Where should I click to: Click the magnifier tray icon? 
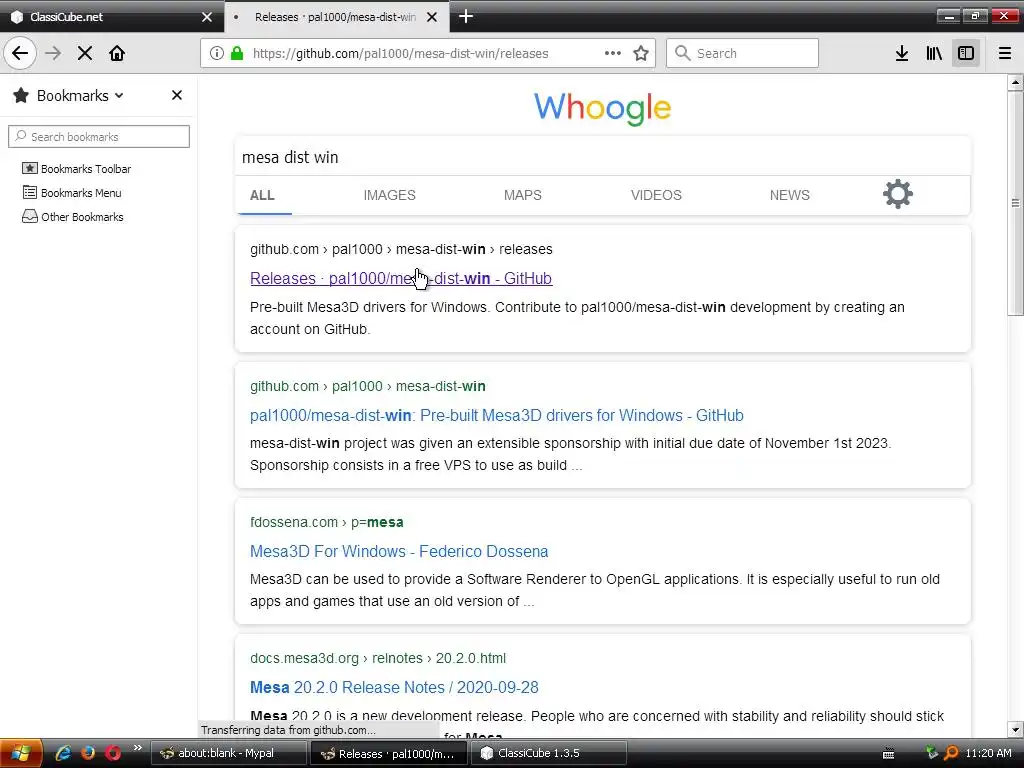(x=952, y=753)
